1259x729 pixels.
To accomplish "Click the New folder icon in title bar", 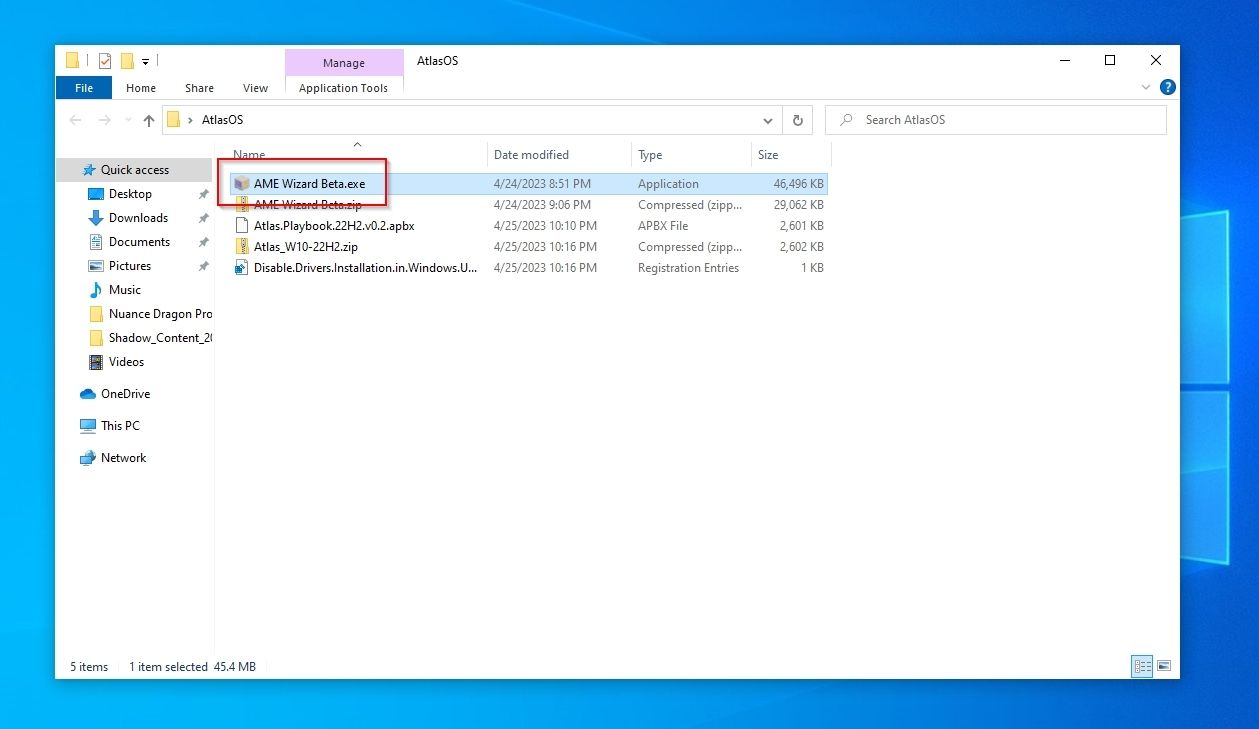I will click(x=127, y=61).
